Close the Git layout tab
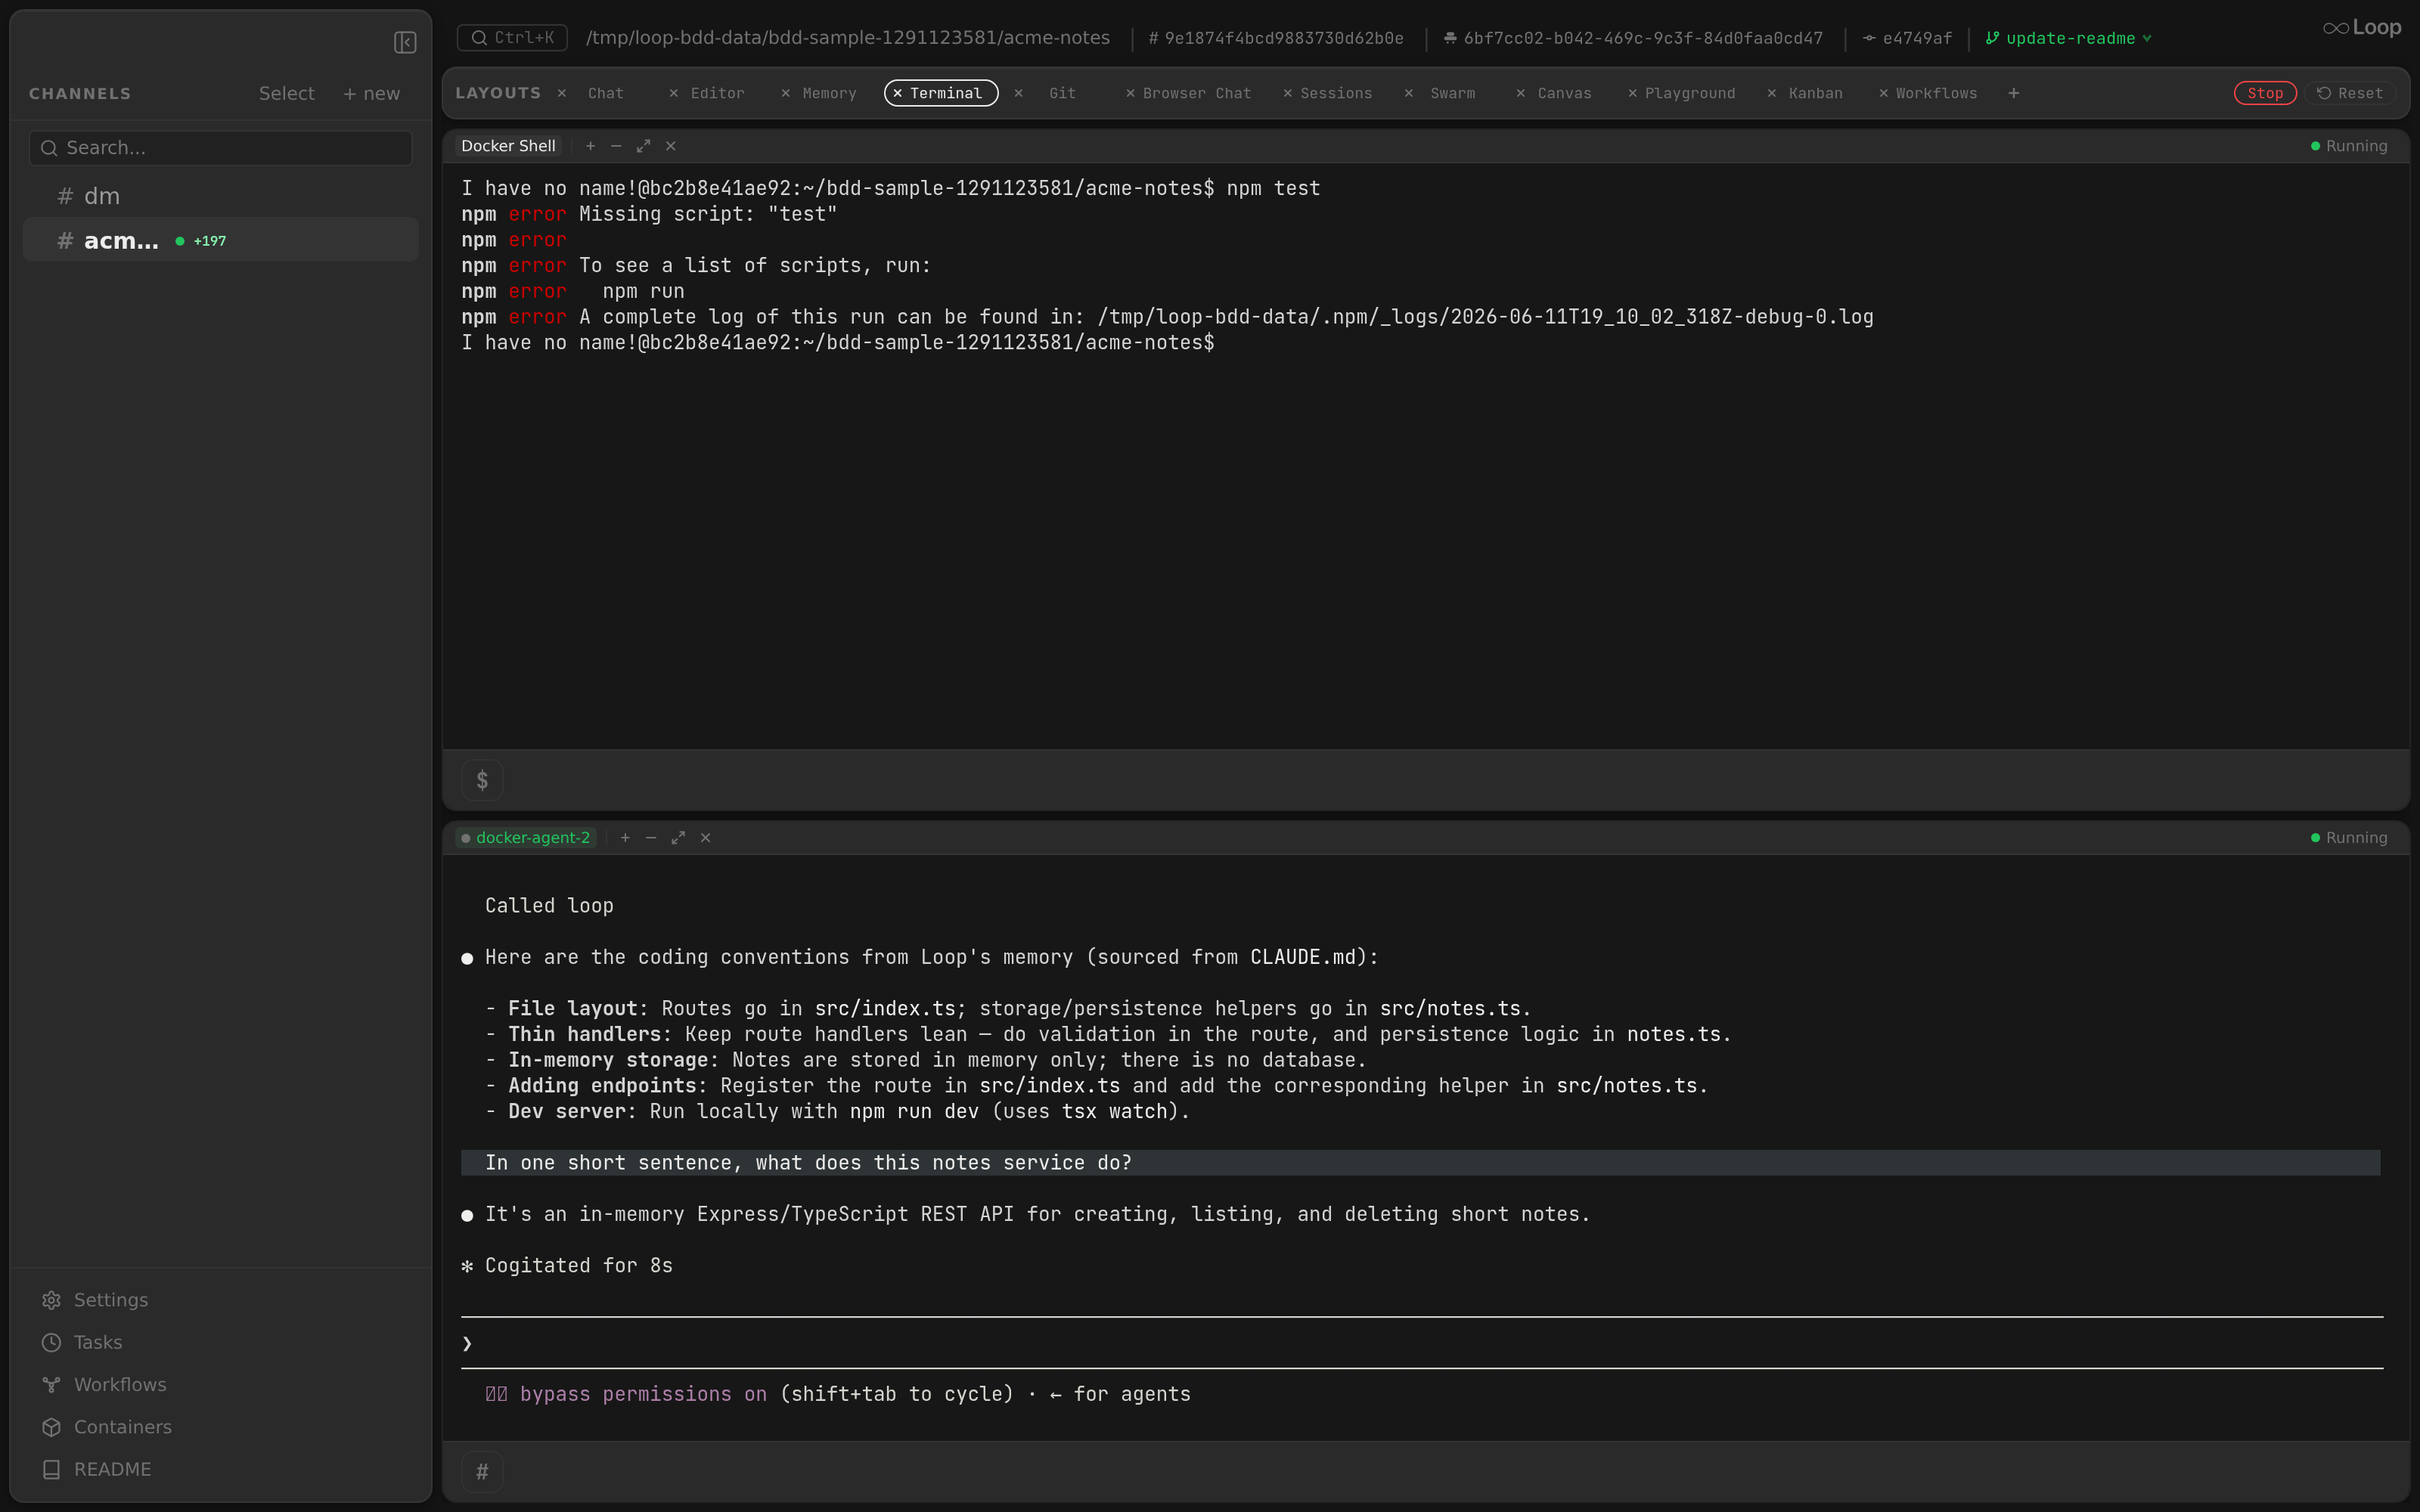2420x1512 pixels. tap(1018, 93)
